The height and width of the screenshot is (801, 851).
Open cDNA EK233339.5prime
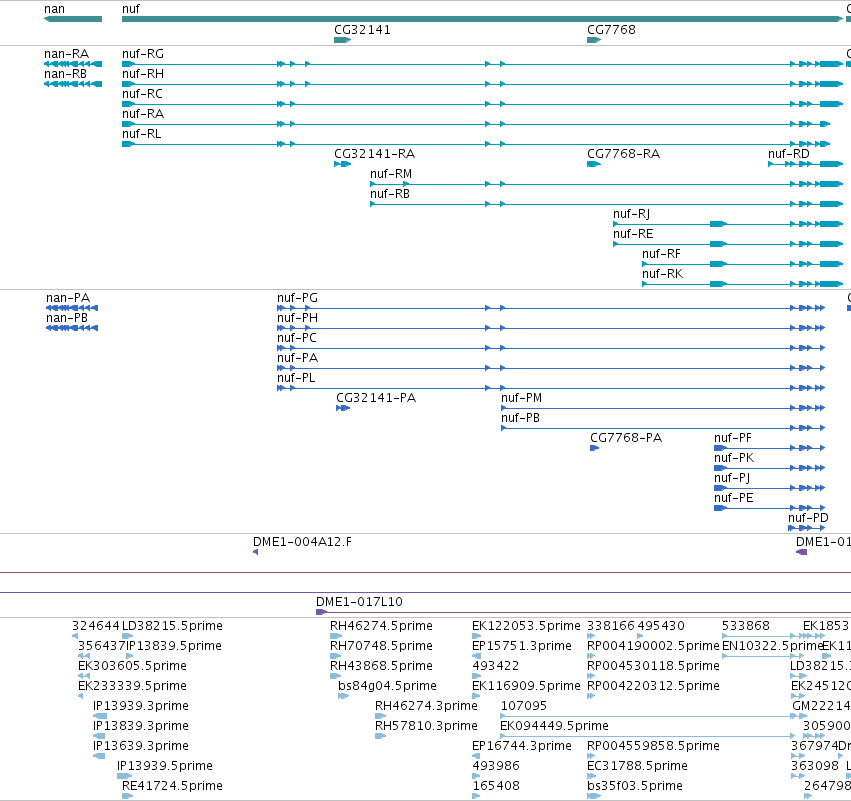coord(132,686)
